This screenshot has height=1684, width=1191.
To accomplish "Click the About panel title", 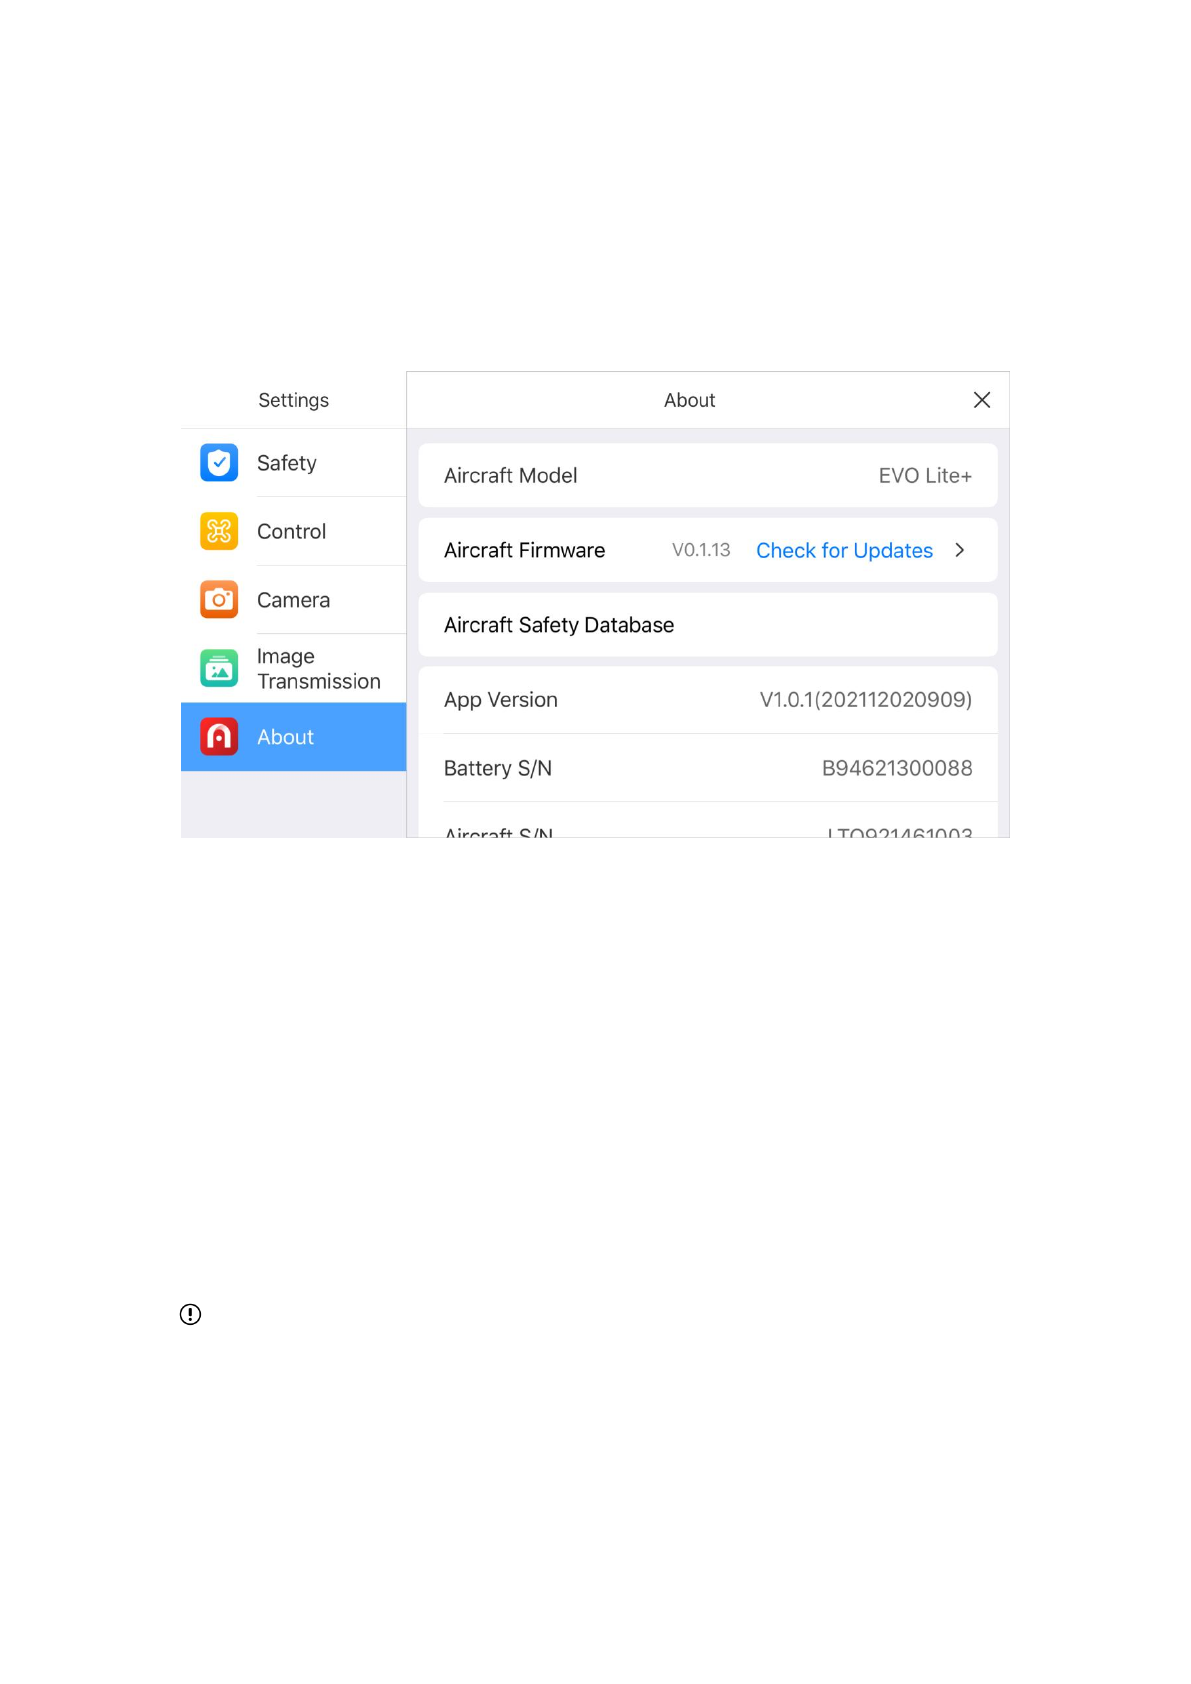I will point(689,400).
